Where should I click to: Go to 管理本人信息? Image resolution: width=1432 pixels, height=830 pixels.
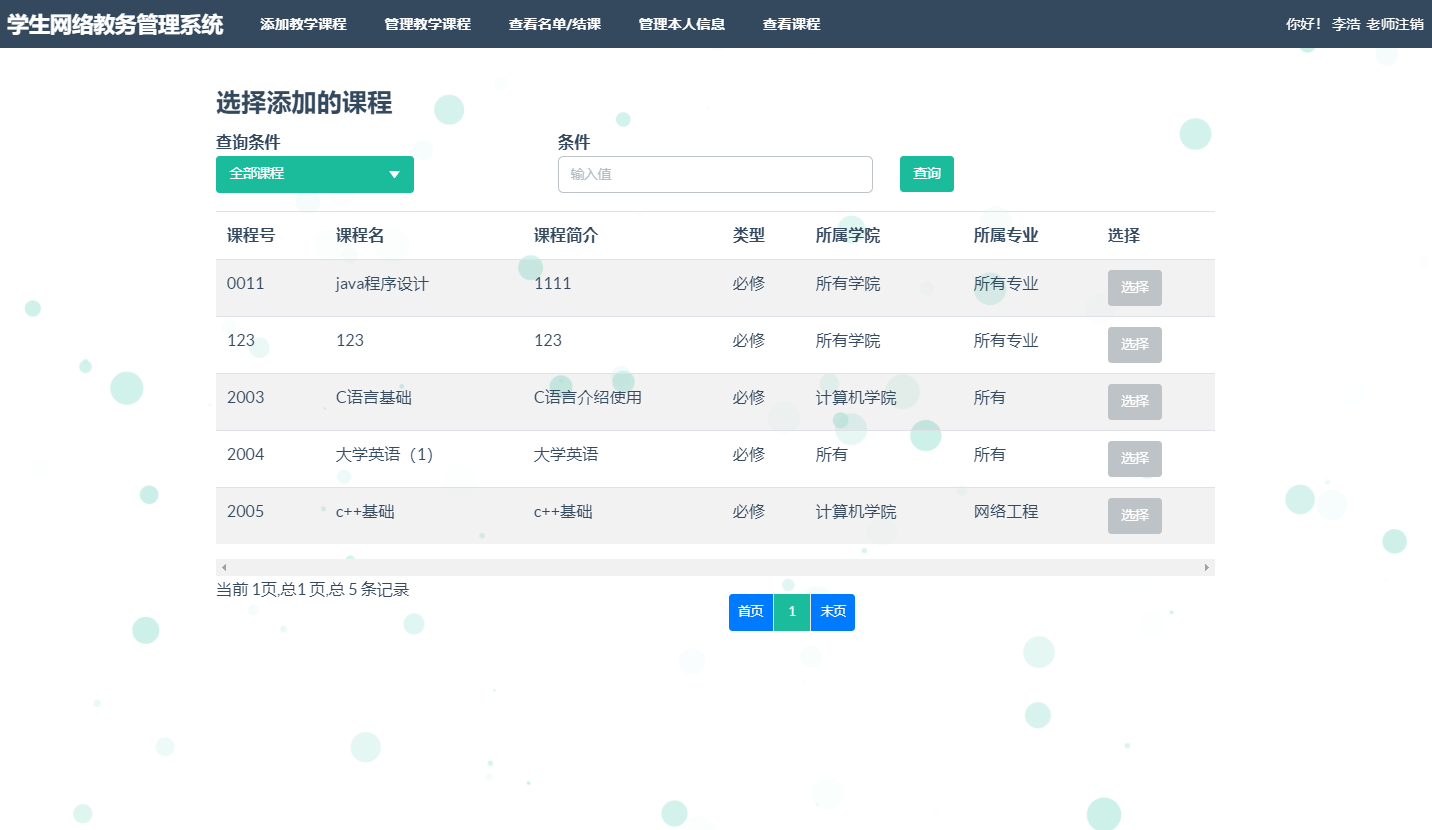click(681, 23)
